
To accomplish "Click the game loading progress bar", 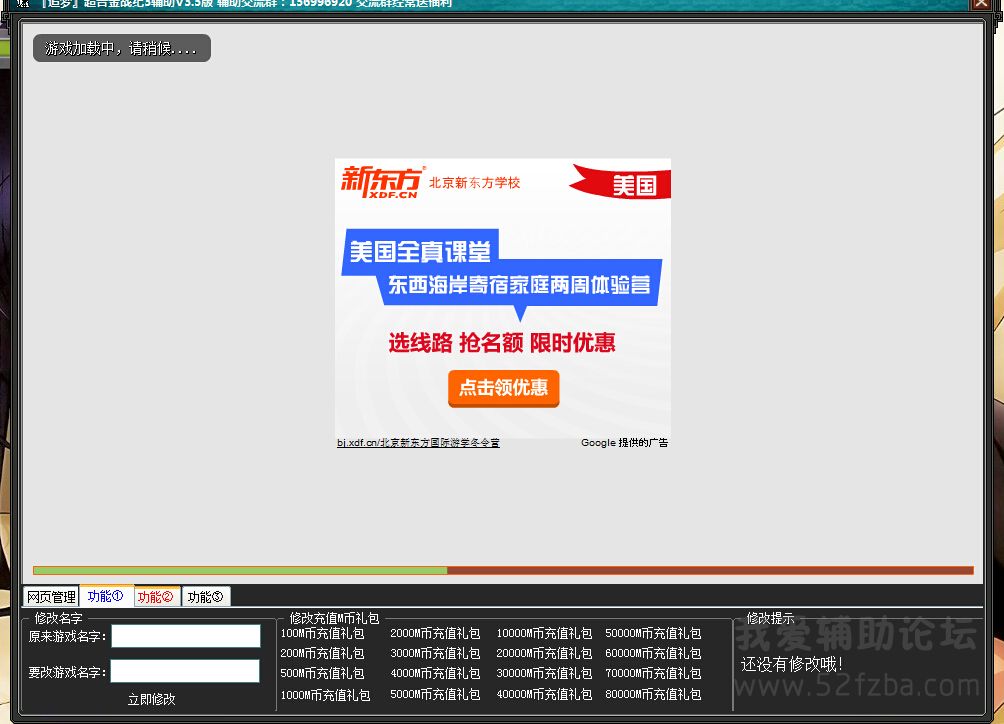I will coord(502,571).
